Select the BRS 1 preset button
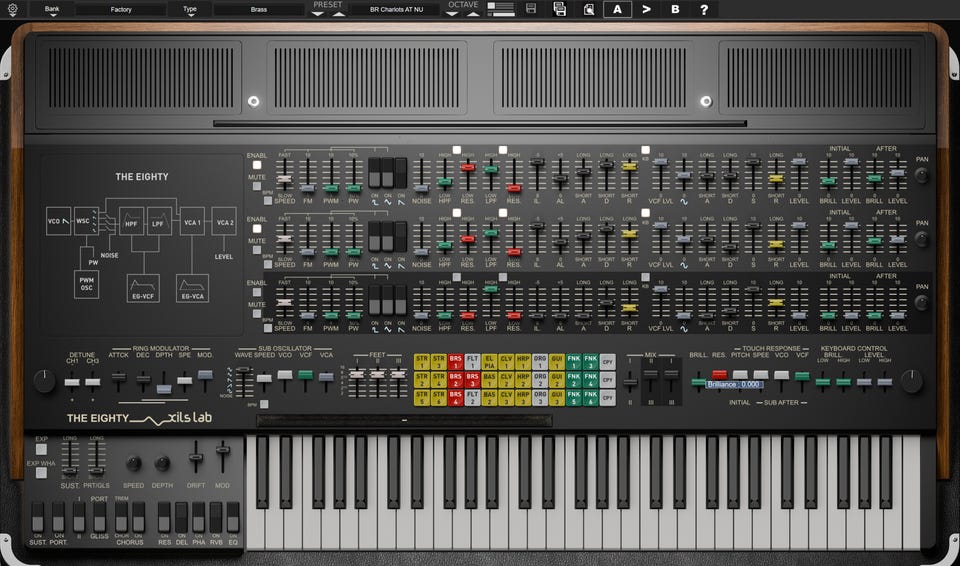 pos(455,361)
